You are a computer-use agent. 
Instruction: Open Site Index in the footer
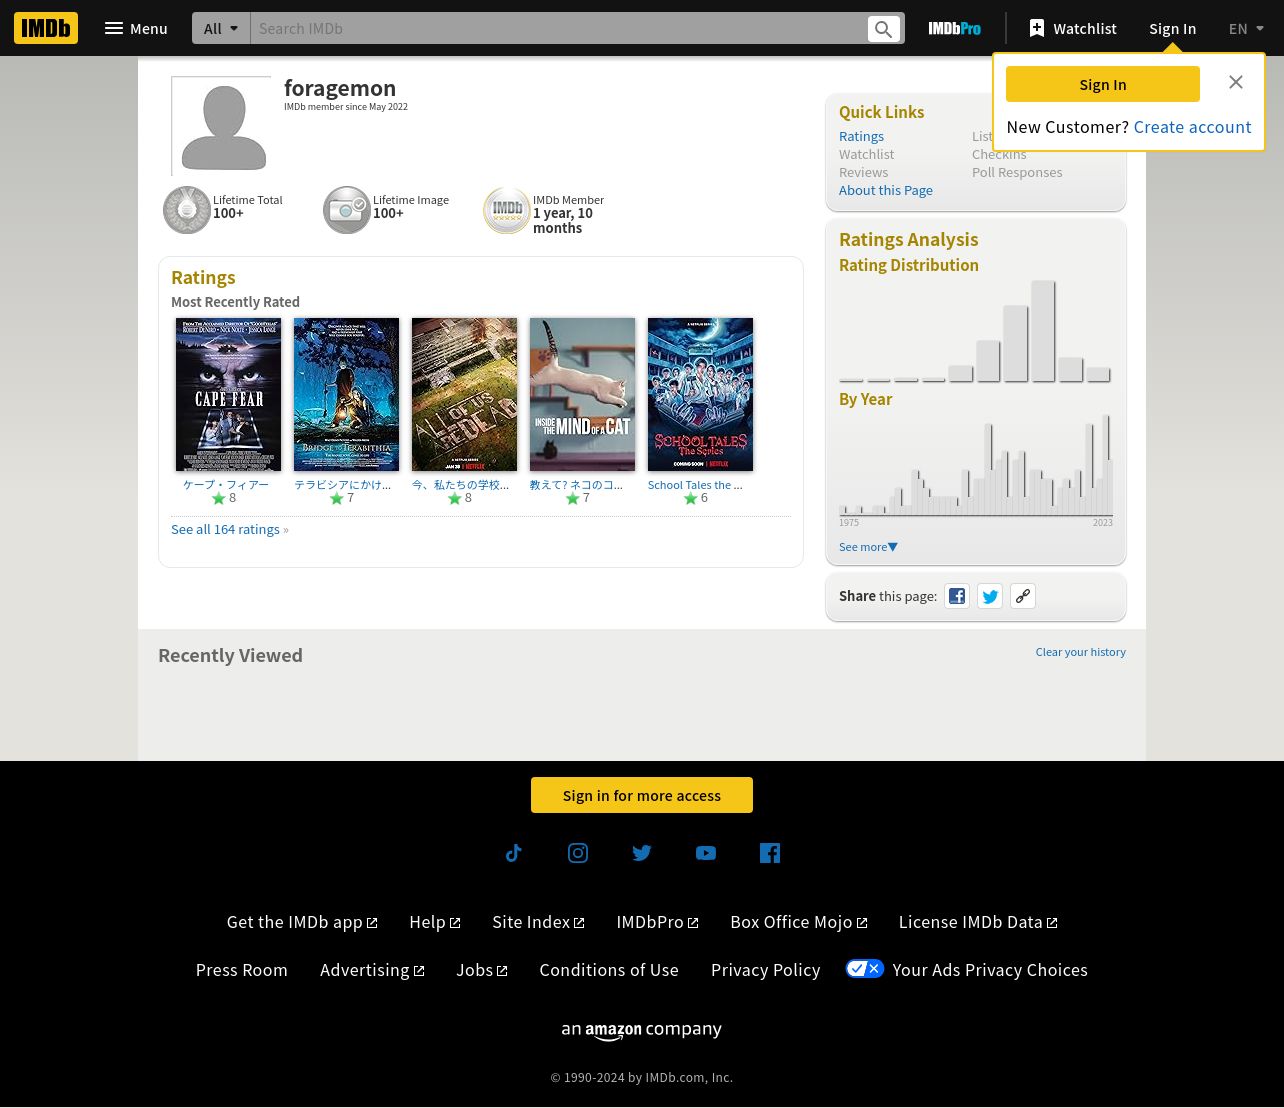click(538, 922)
